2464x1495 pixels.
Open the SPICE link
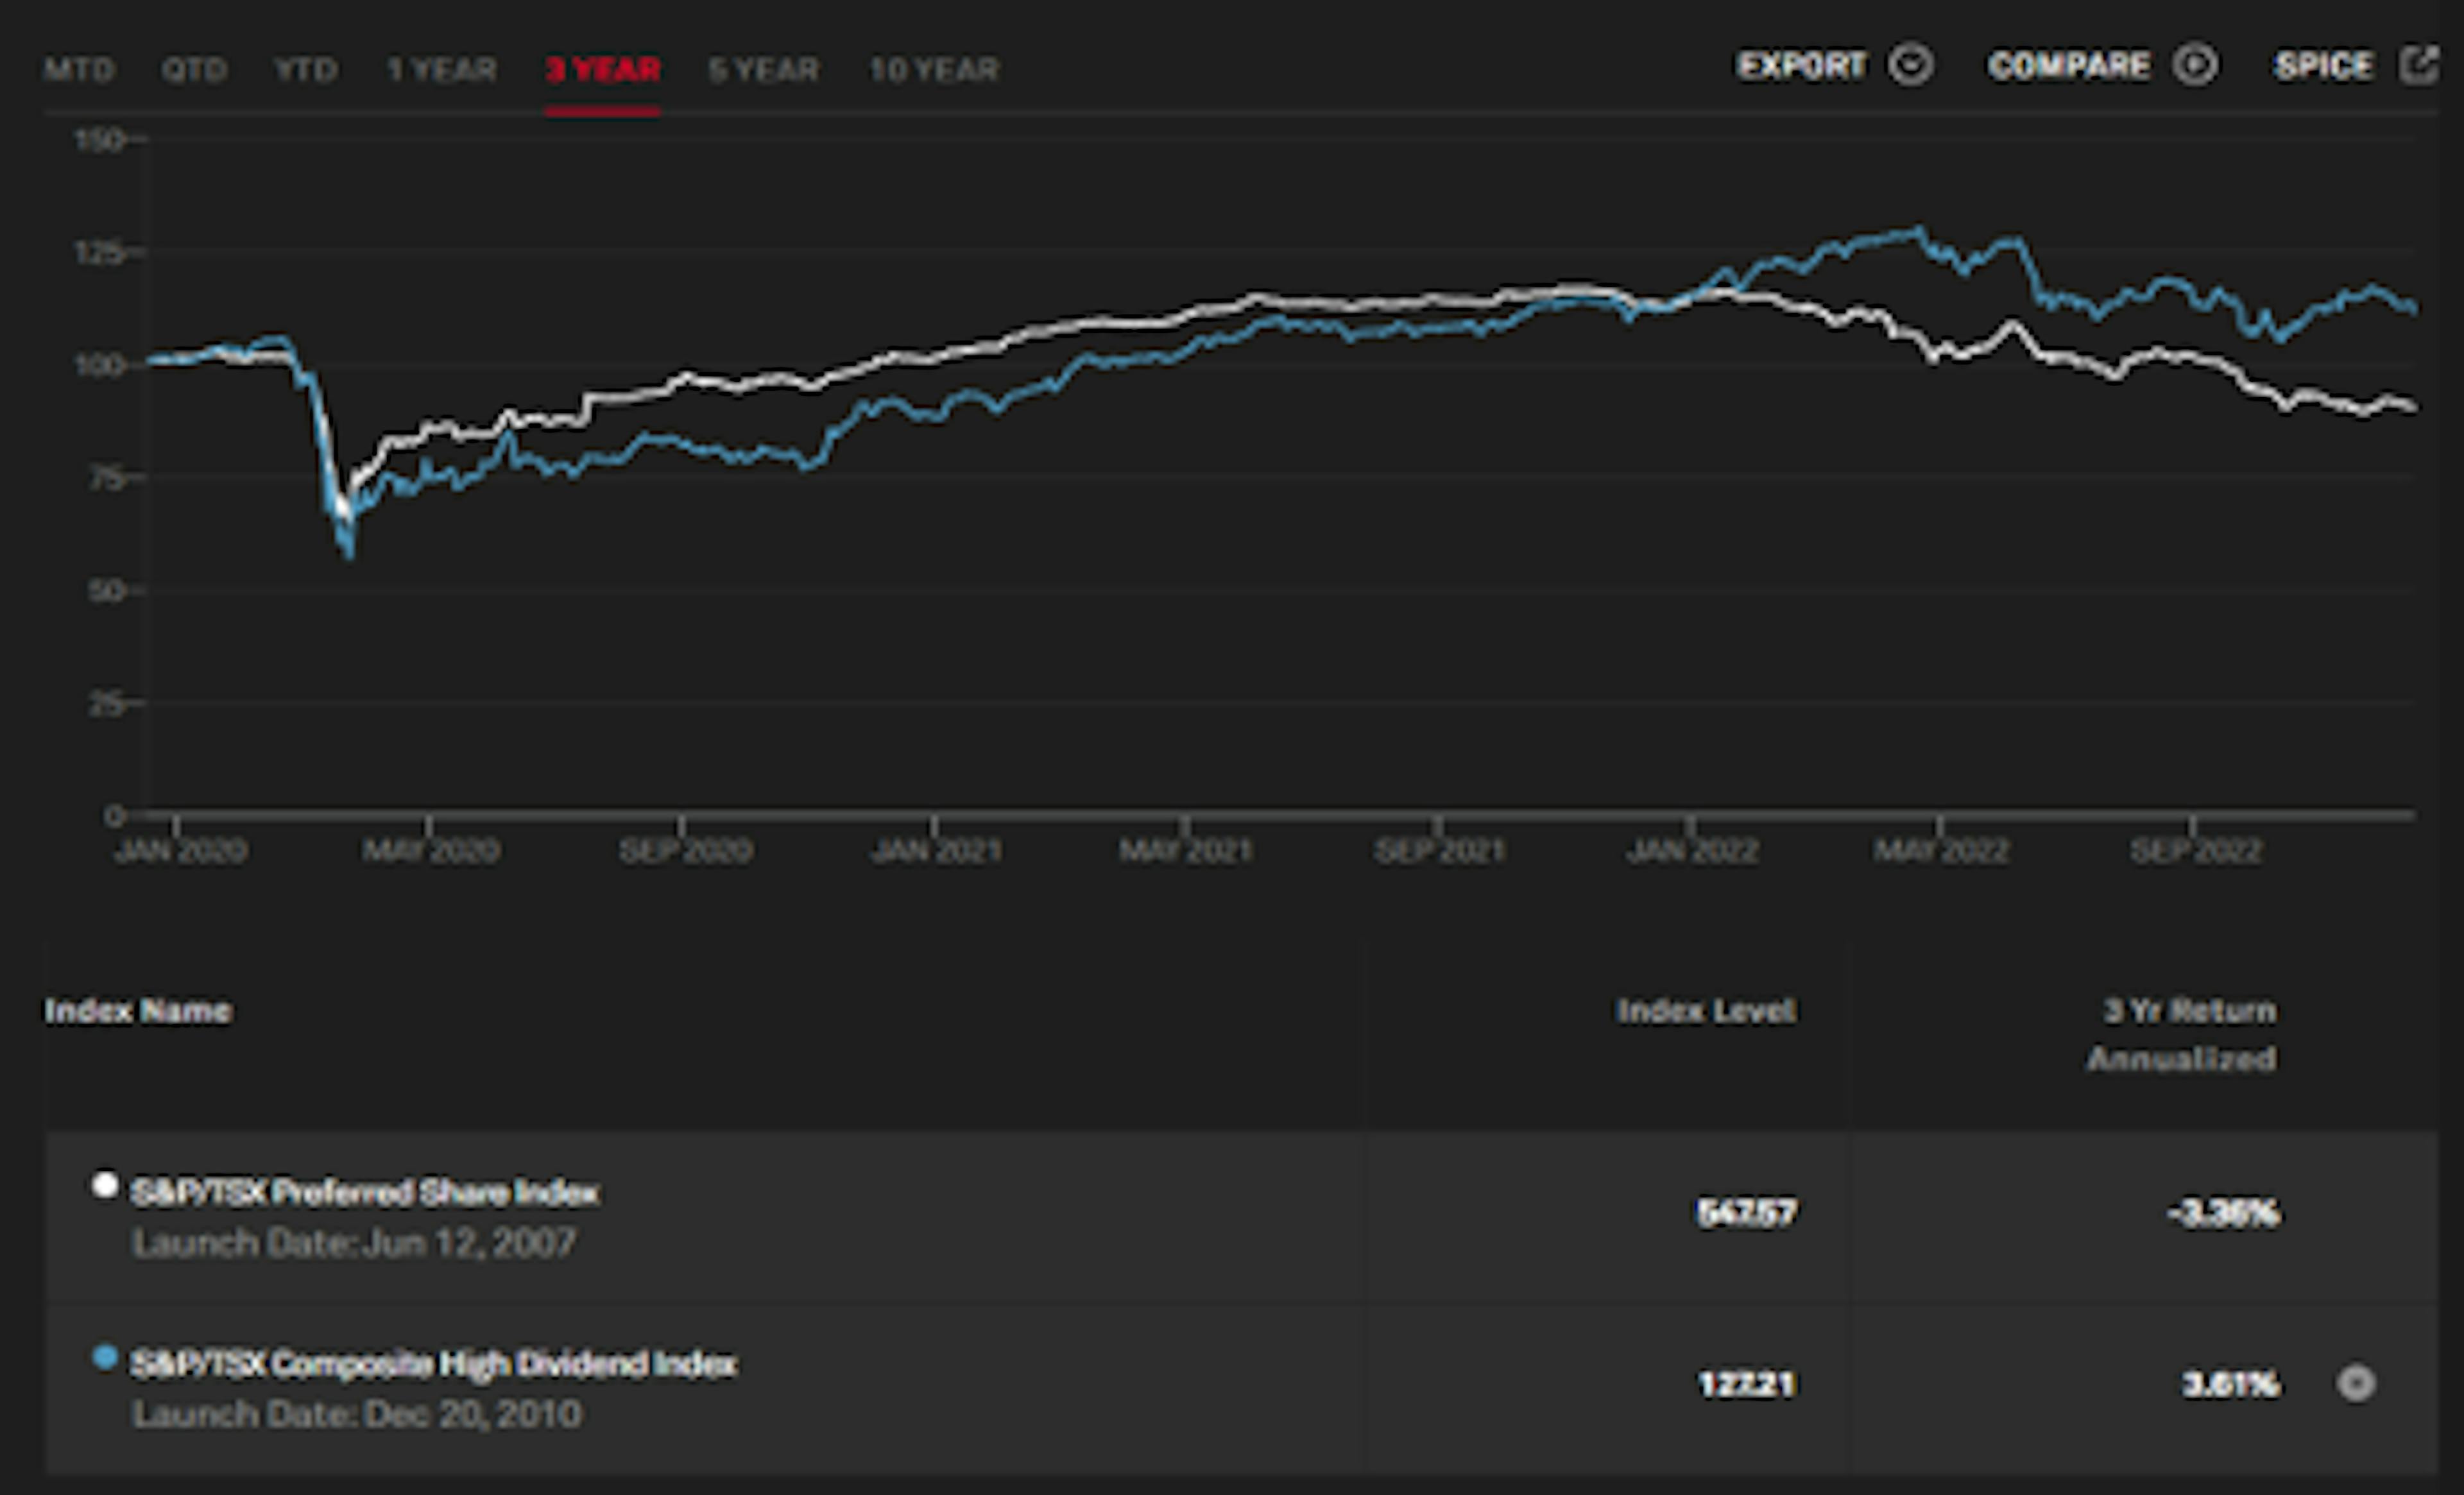(2322, 66)
